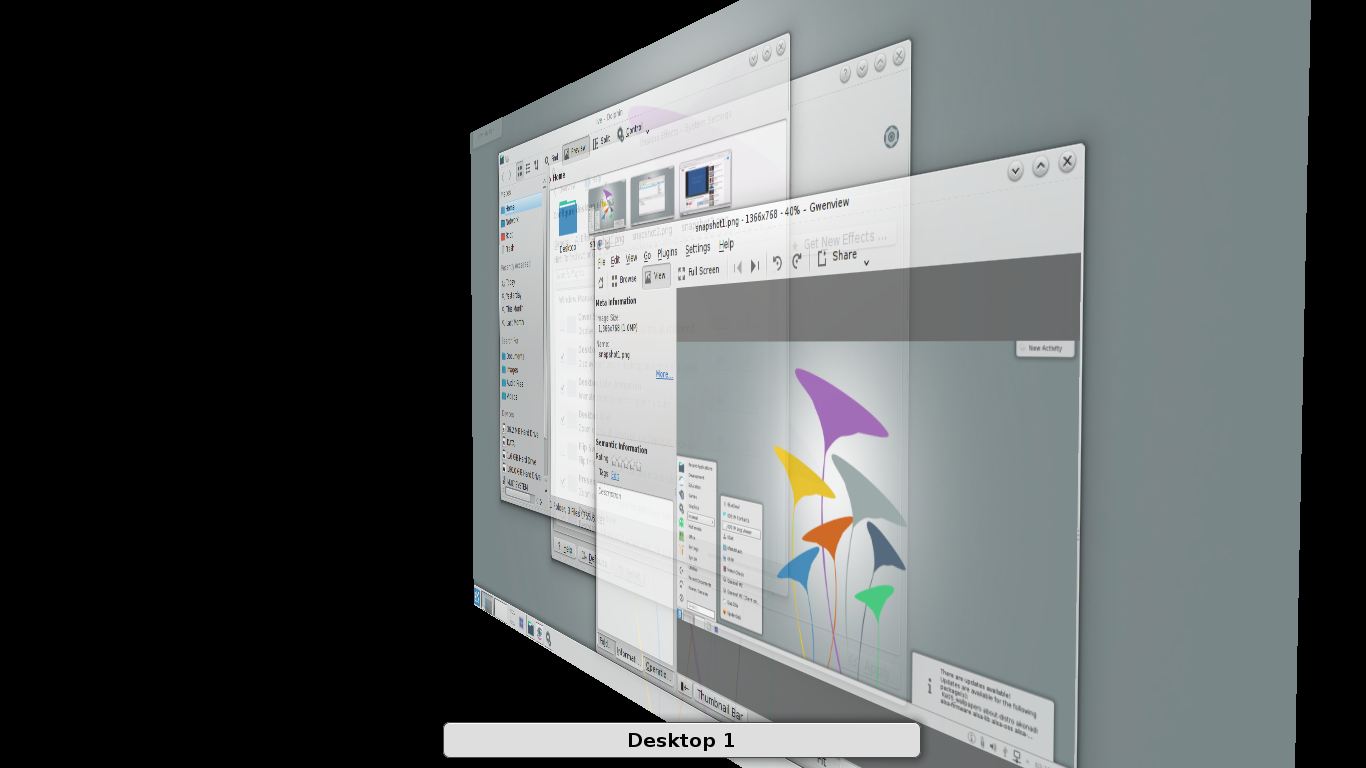Viewport: 1366px width, 768px height.
Task: Open the View menu in Gwenview
Action: tap(631, 258)
